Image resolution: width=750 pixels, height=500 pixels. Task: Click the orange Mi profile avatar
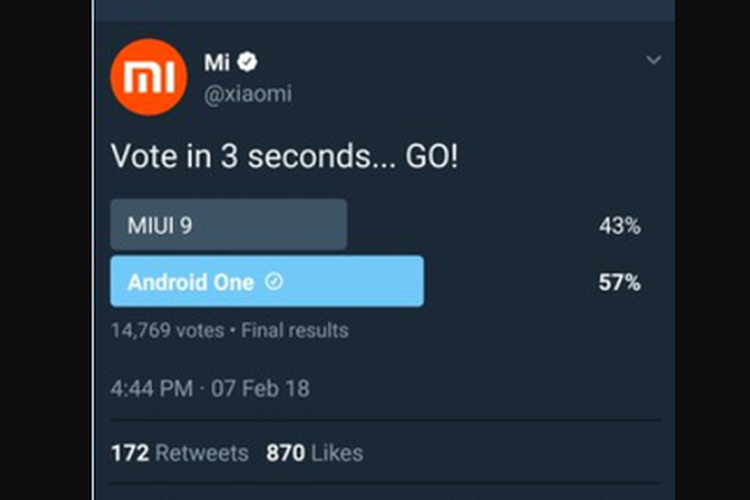pos(148,77)
